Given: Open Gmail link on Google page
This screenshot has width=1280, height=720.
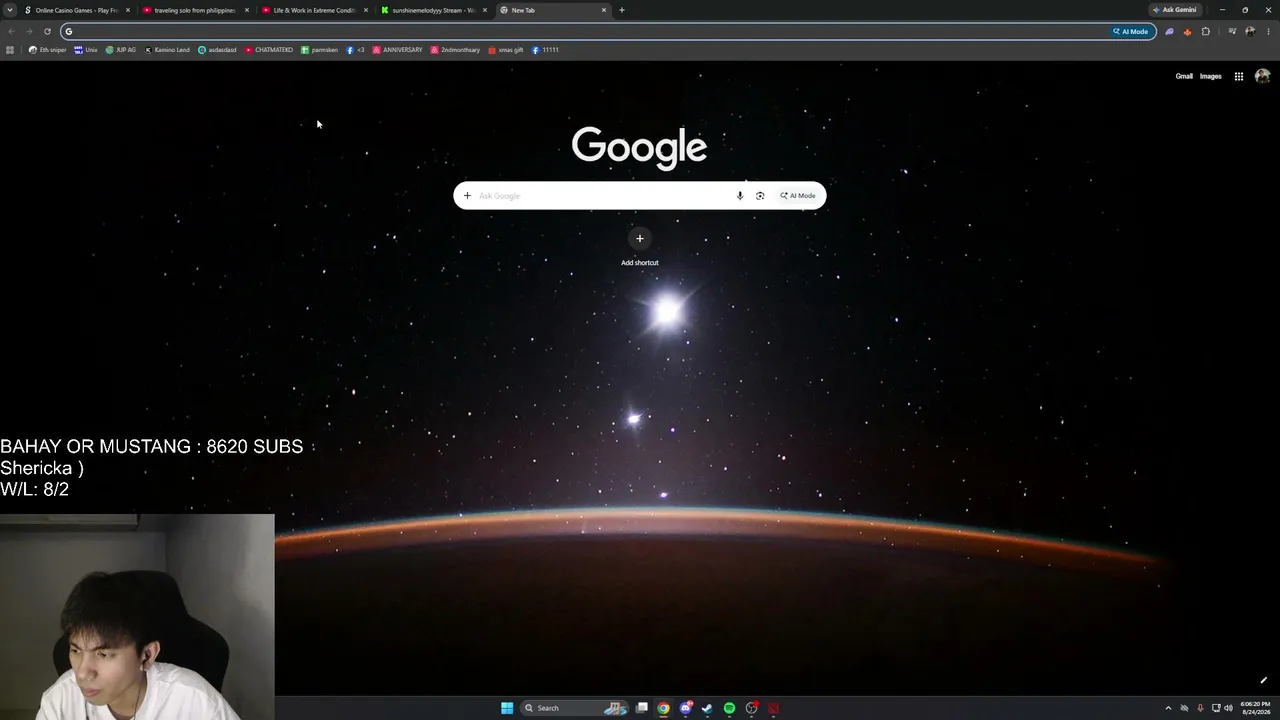Looking at the screenshot, I should [1184, 76].
